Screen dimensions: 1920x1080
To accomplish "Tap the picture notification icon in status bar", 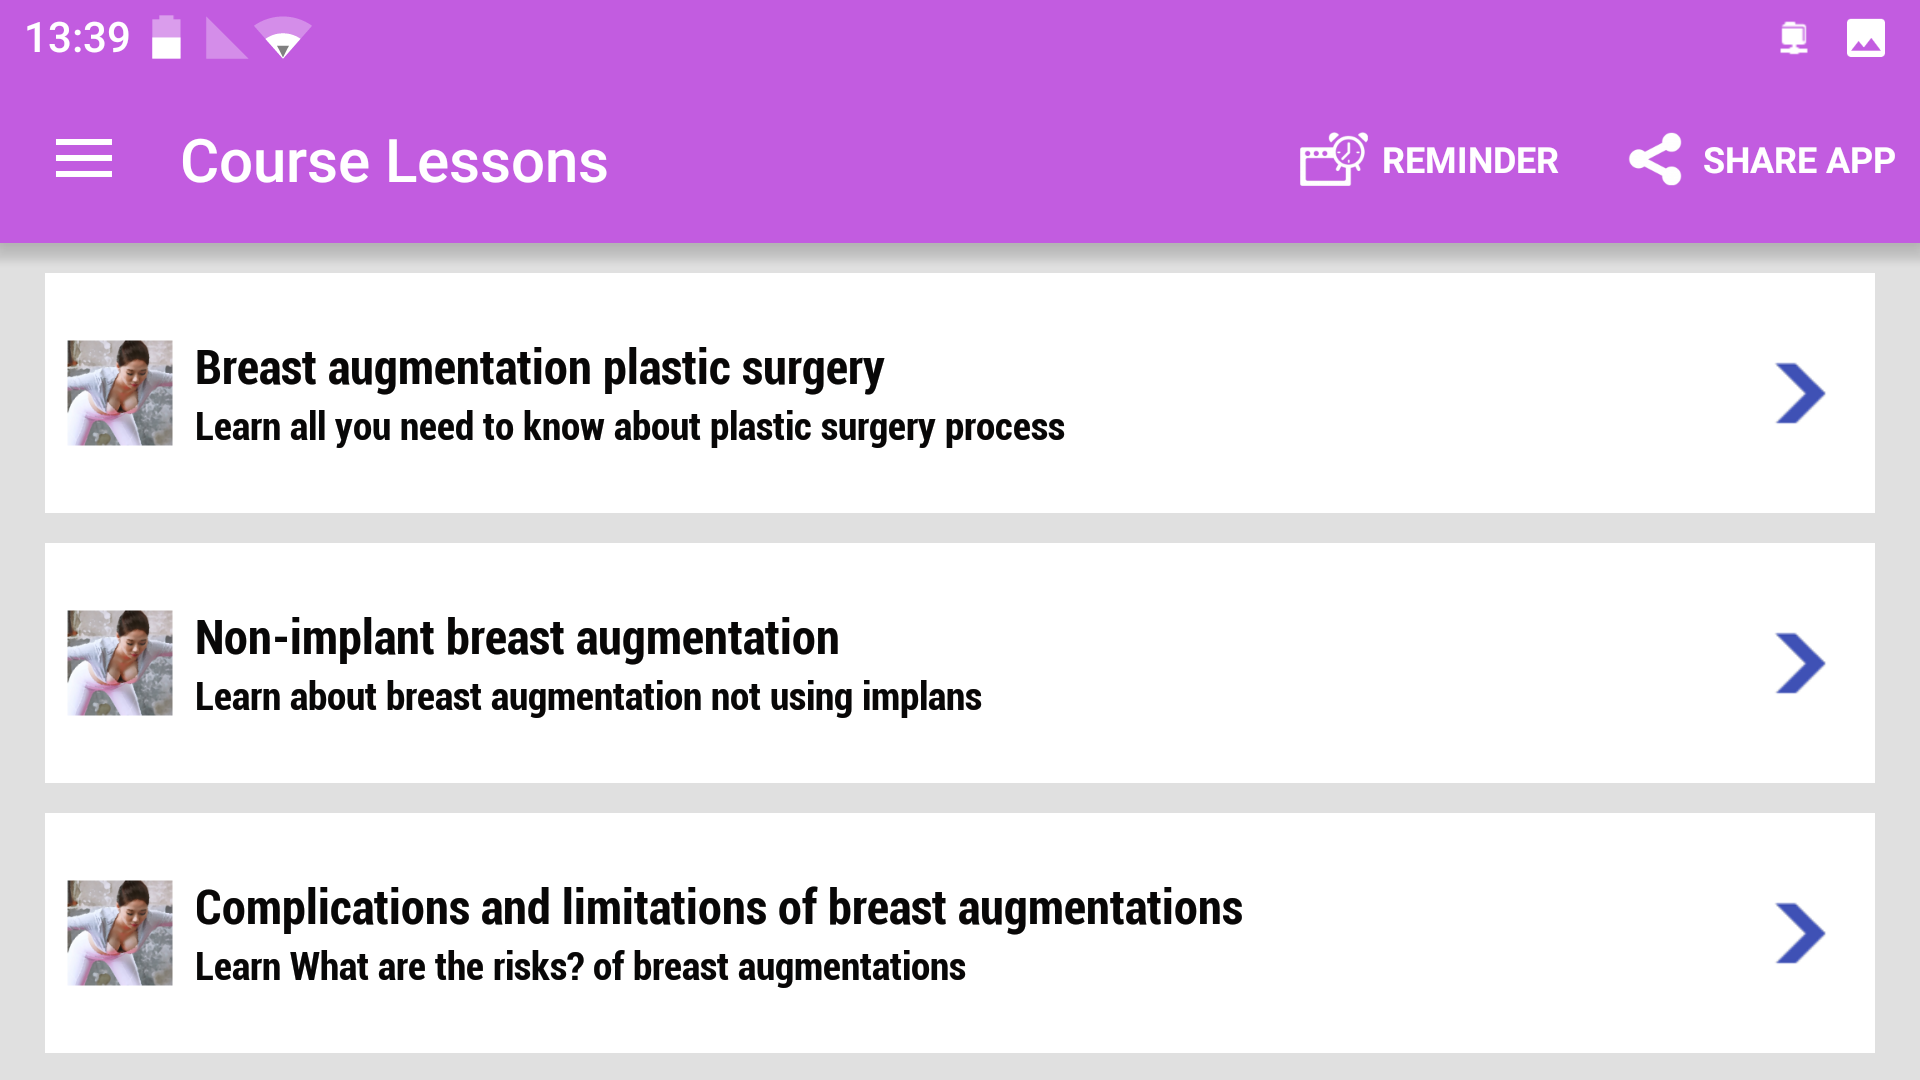I will coord(1865,39).
